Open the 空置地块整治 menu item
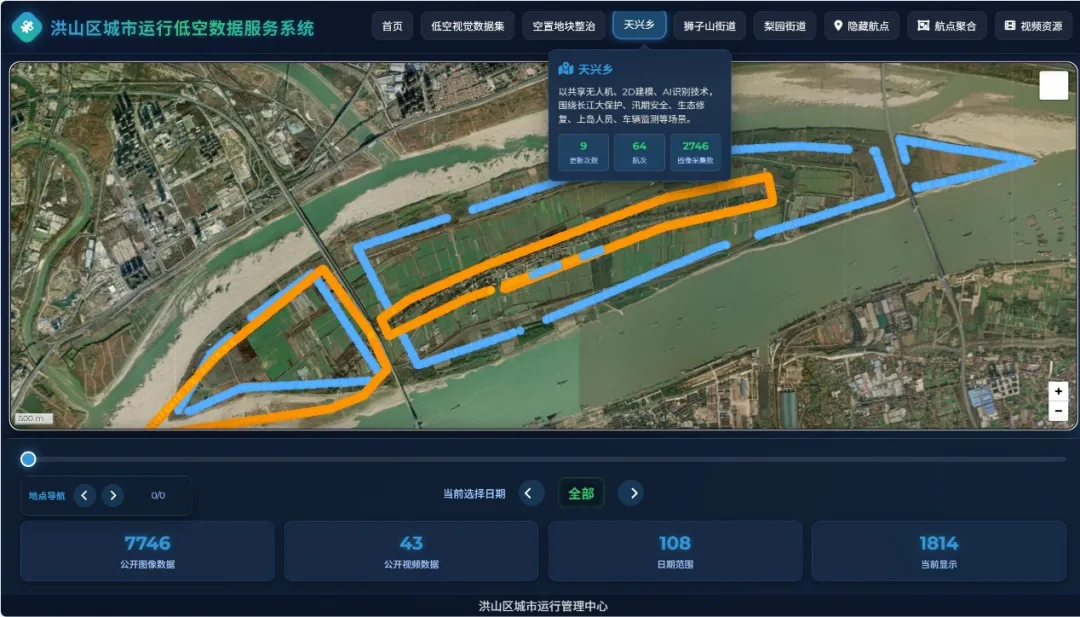Screen dimensions: 1080x617 click(563, 26)
